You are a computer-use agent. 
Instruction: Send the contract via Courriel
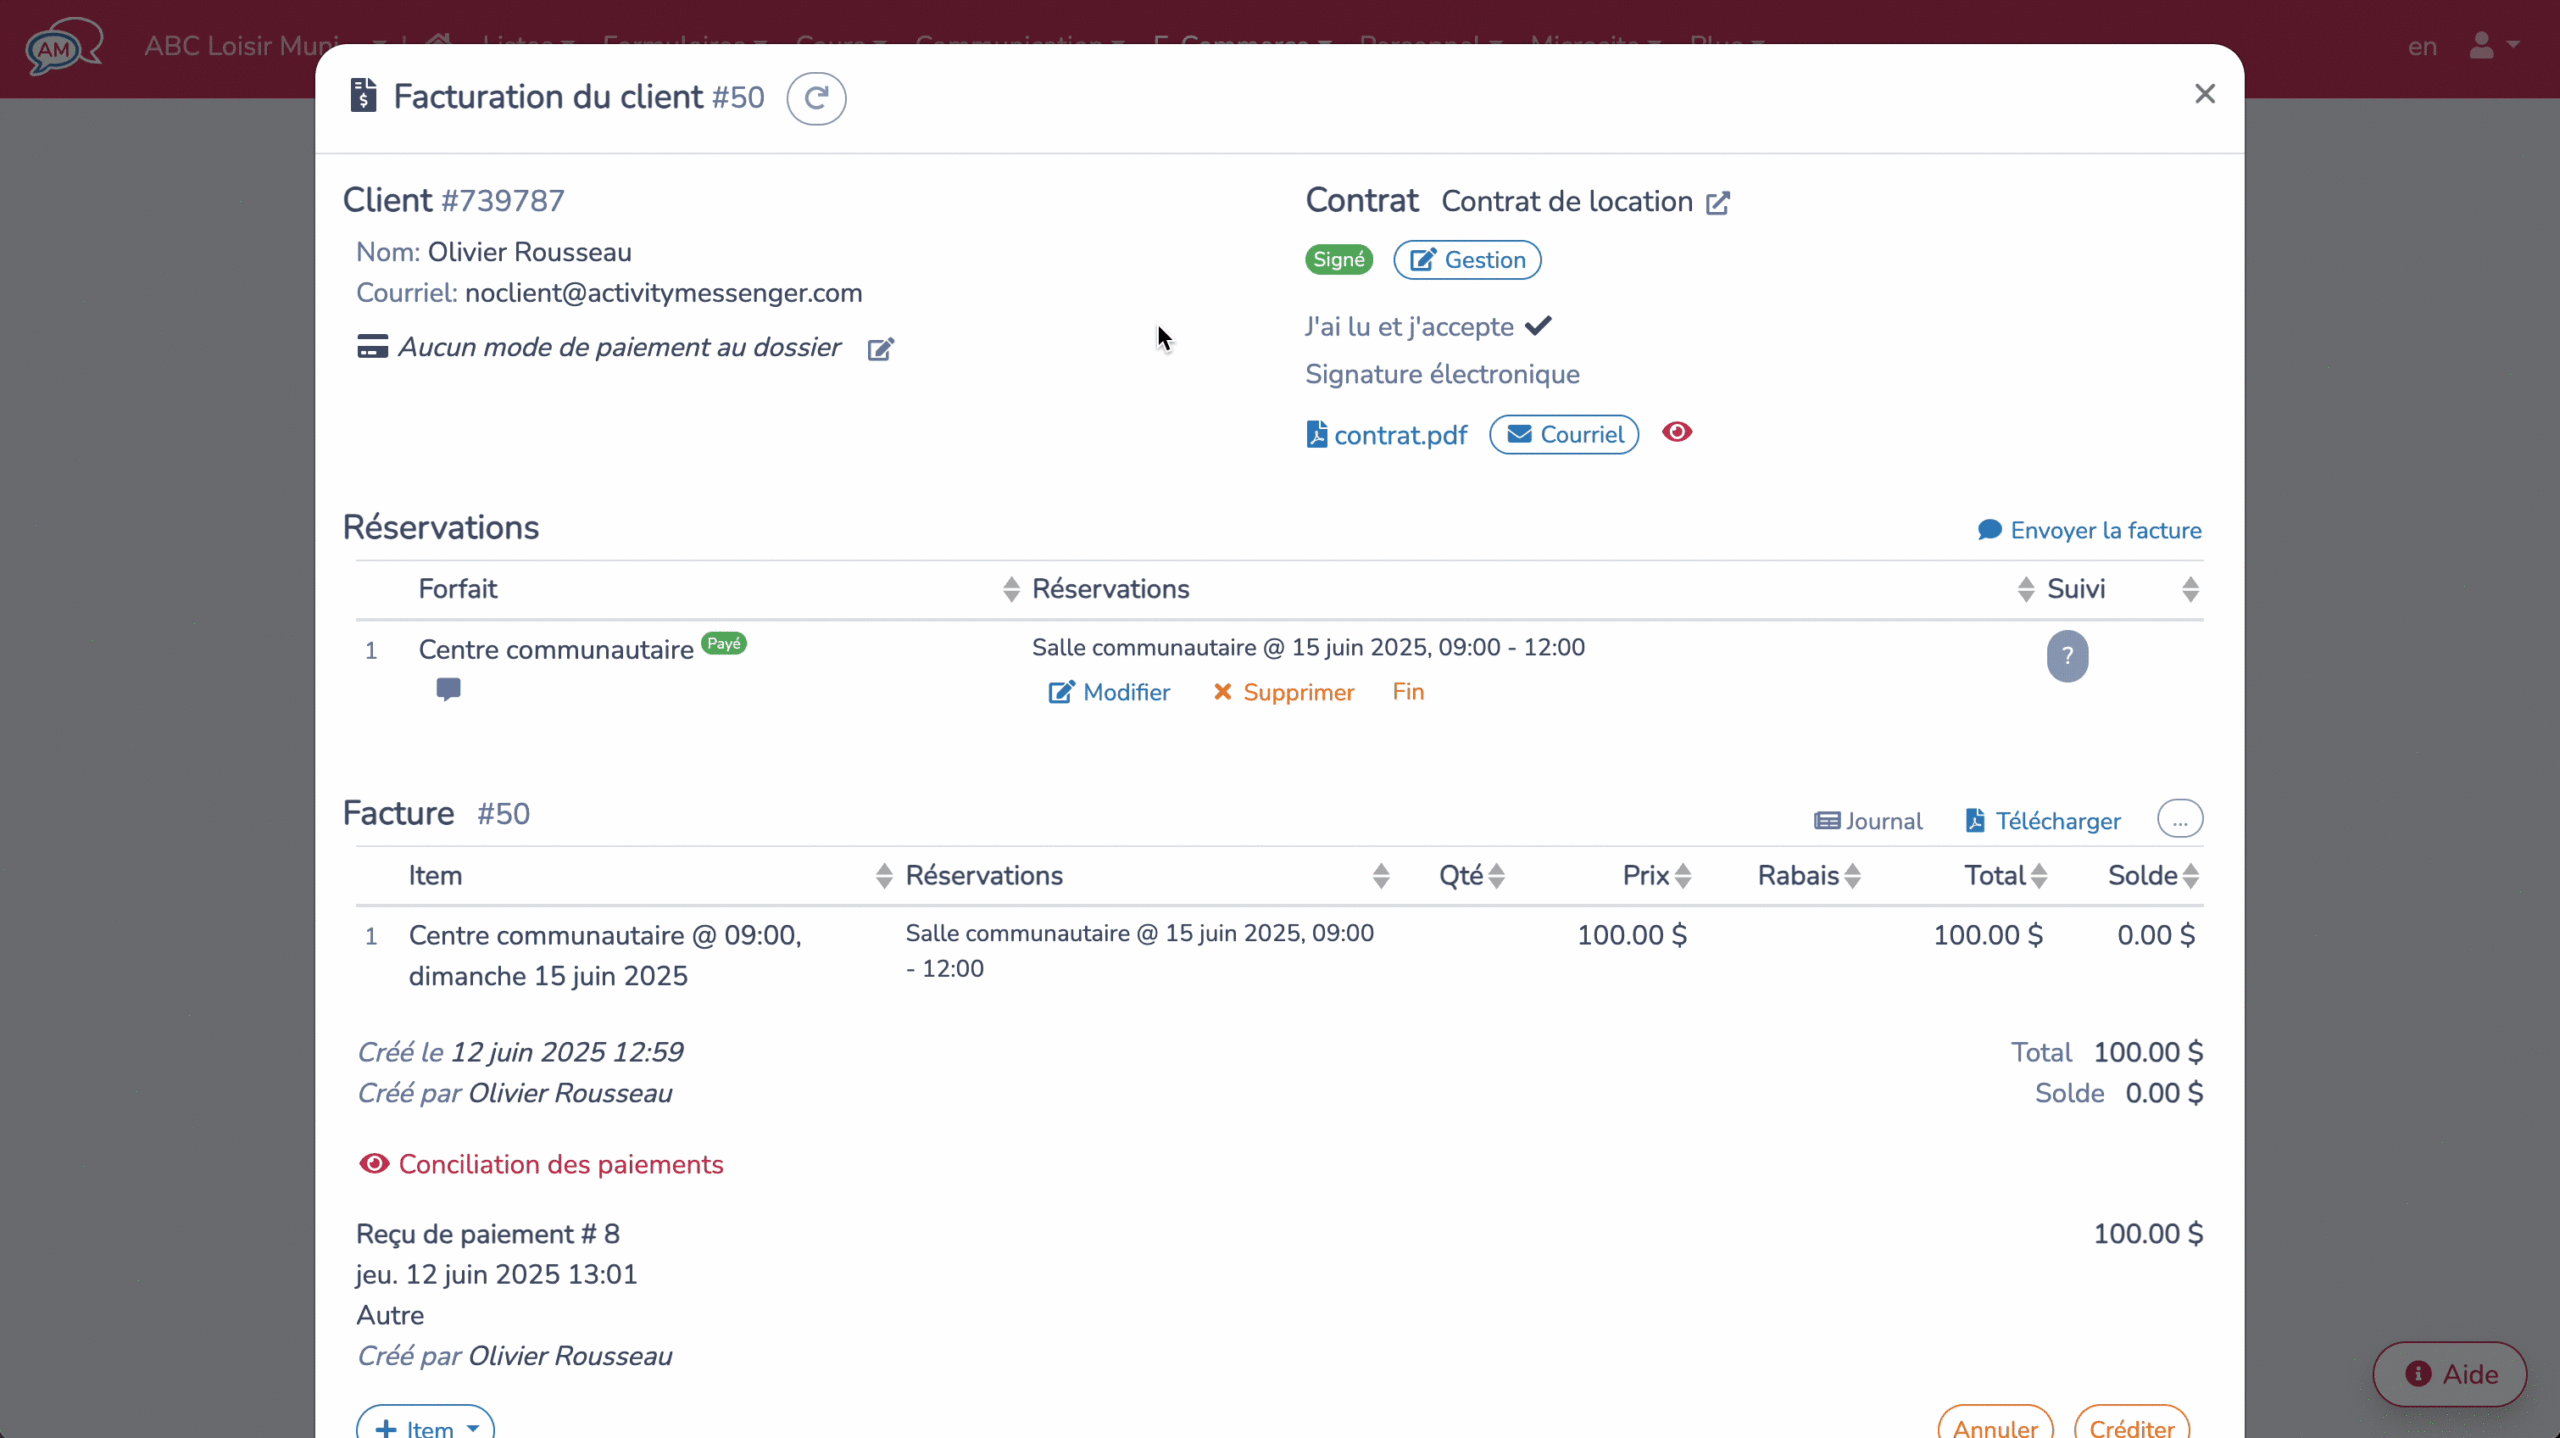point(1563,434)
